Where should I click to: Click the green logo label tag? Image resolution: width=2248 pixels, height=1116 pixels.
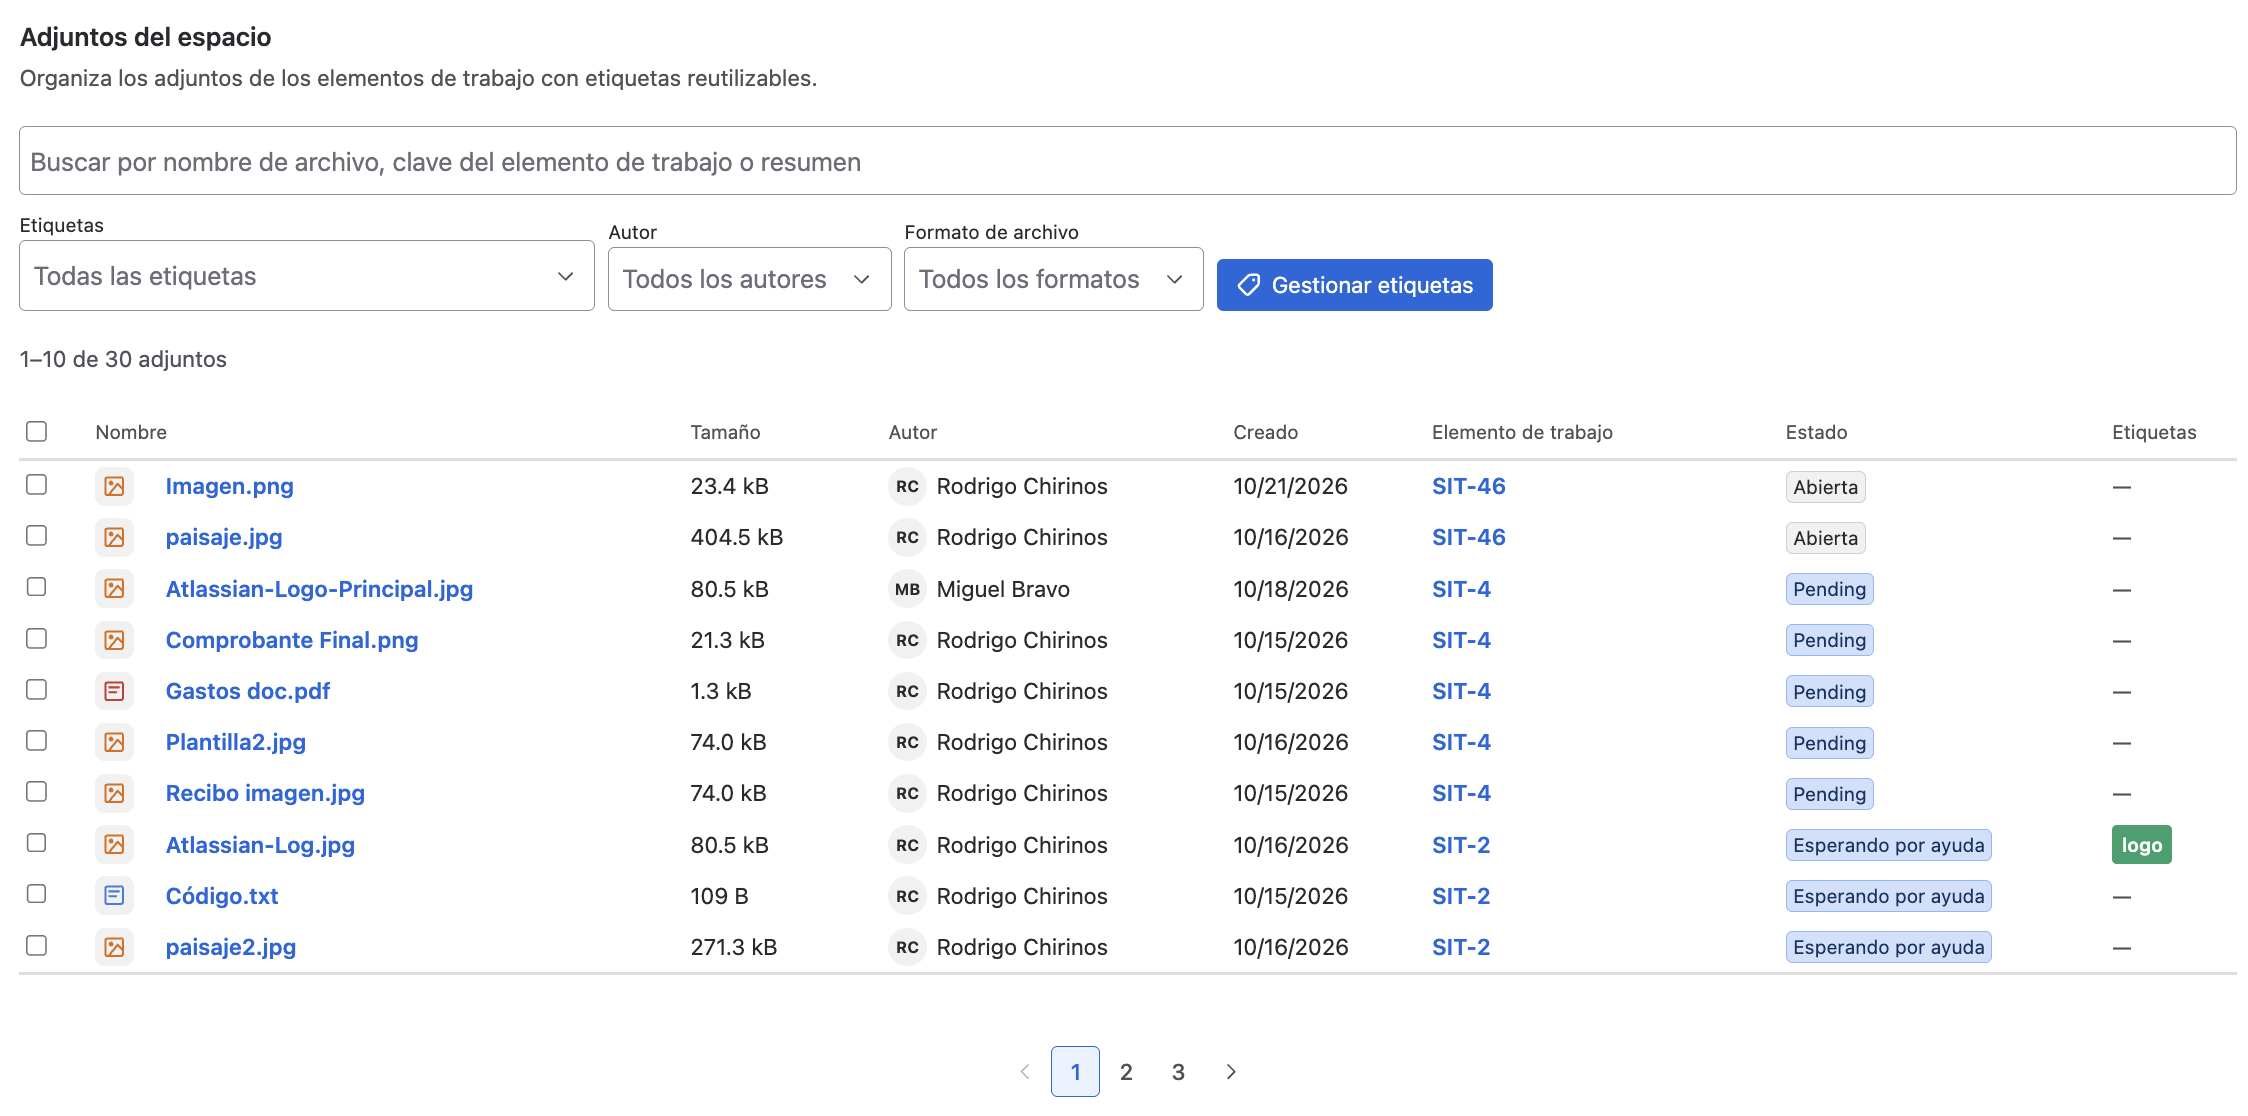click(x=2142, y=845)
